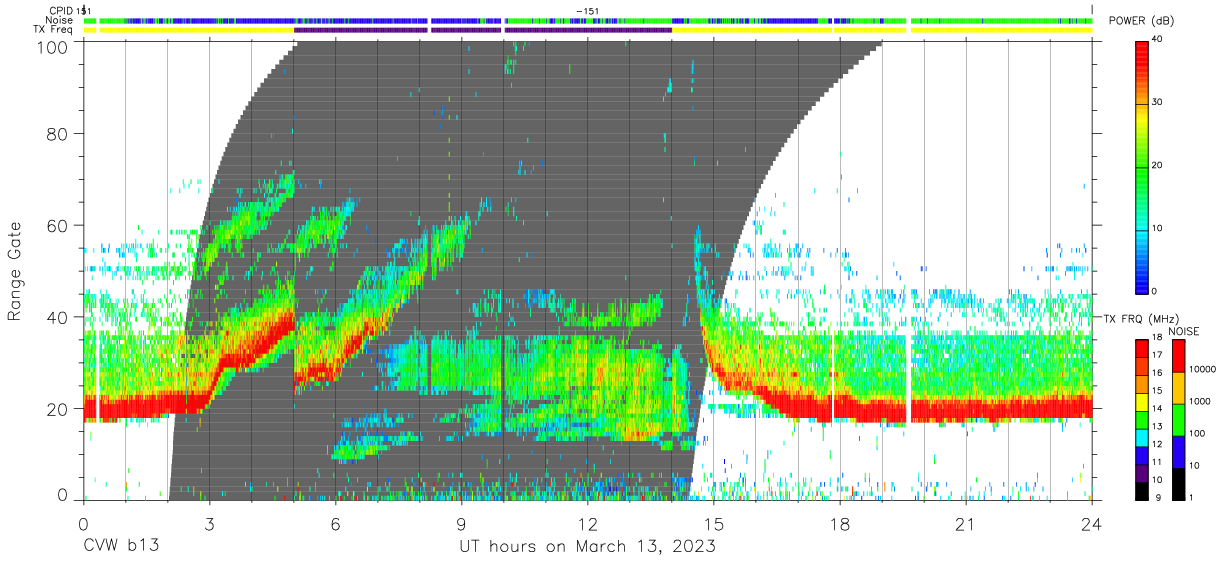
Task: Click the '10' value on power colorbar
Action: point(1158,228)
